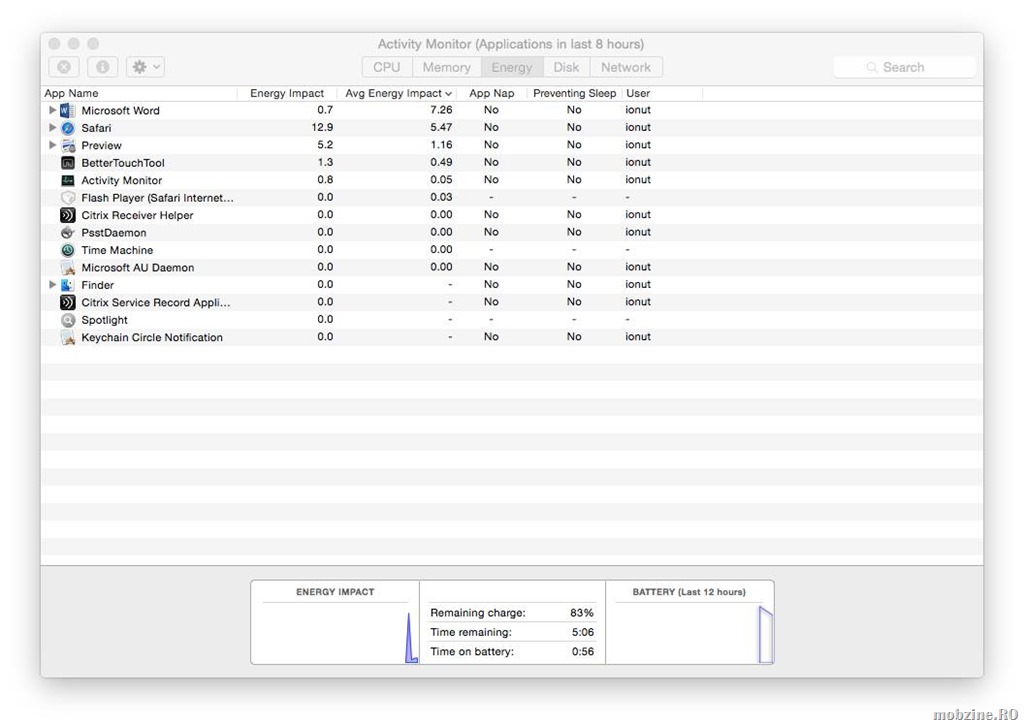Sort by App Nap column header

tap(492, 93)
